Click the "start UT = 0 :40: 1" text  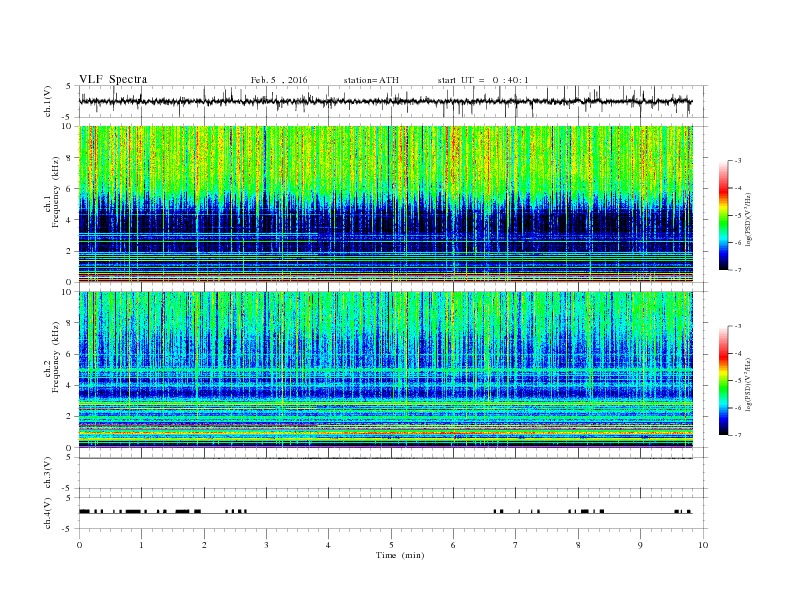coord(483,80)
